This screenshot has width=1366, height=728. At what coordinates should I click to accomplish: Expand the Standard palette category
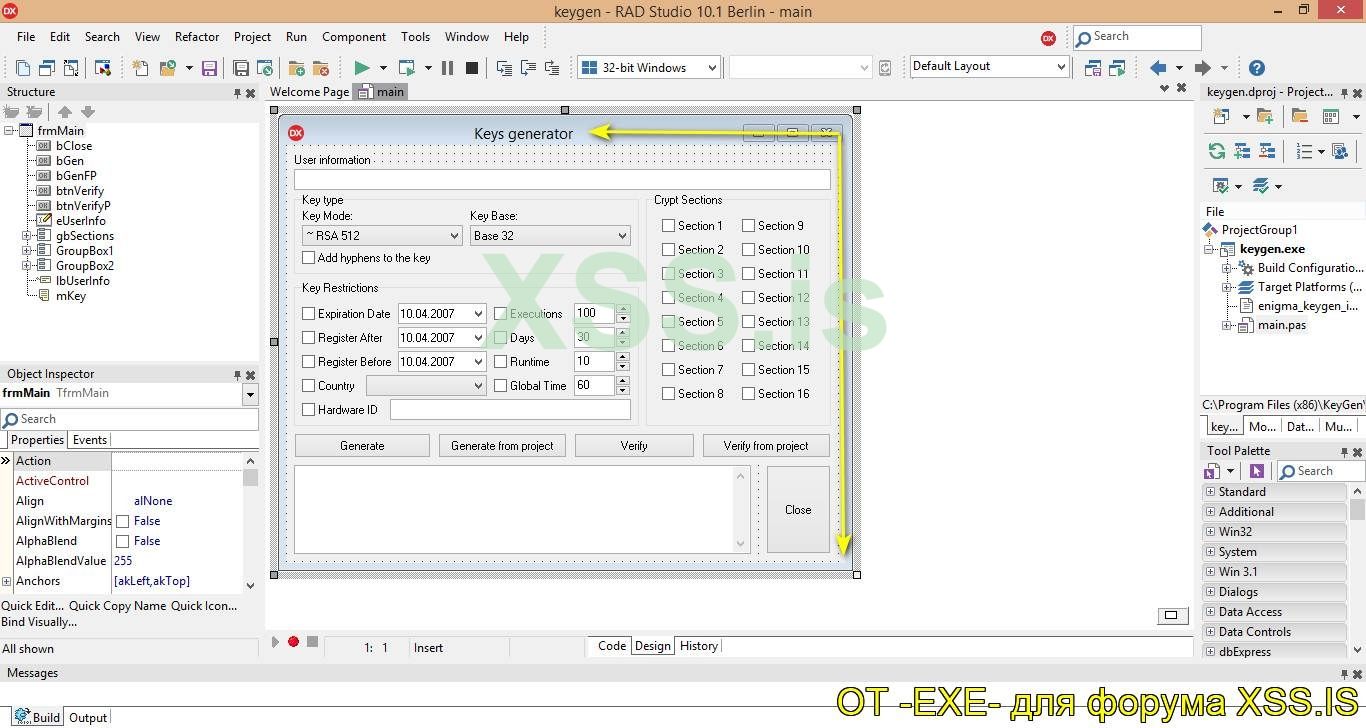pyautogui.click(x=1210, y=492)
